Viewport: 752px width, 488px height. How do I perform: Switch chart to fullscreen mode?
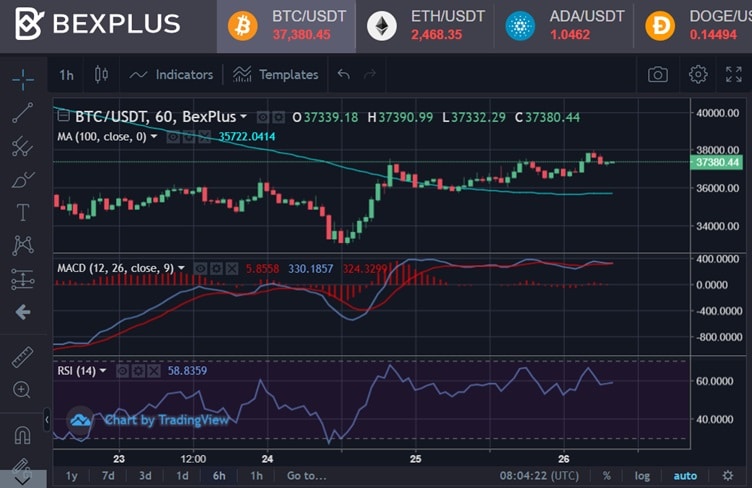tap(734, 74)
